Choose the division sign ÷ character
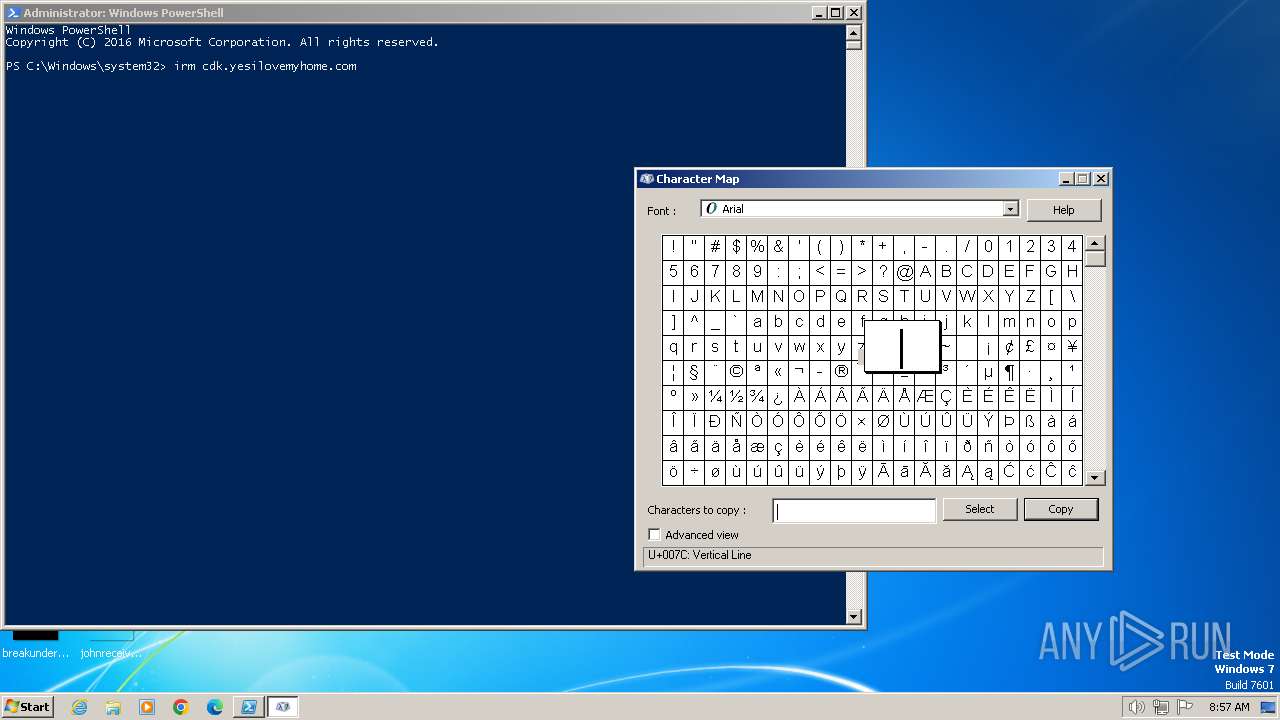 pyautogui.click(x=694, y=472)
